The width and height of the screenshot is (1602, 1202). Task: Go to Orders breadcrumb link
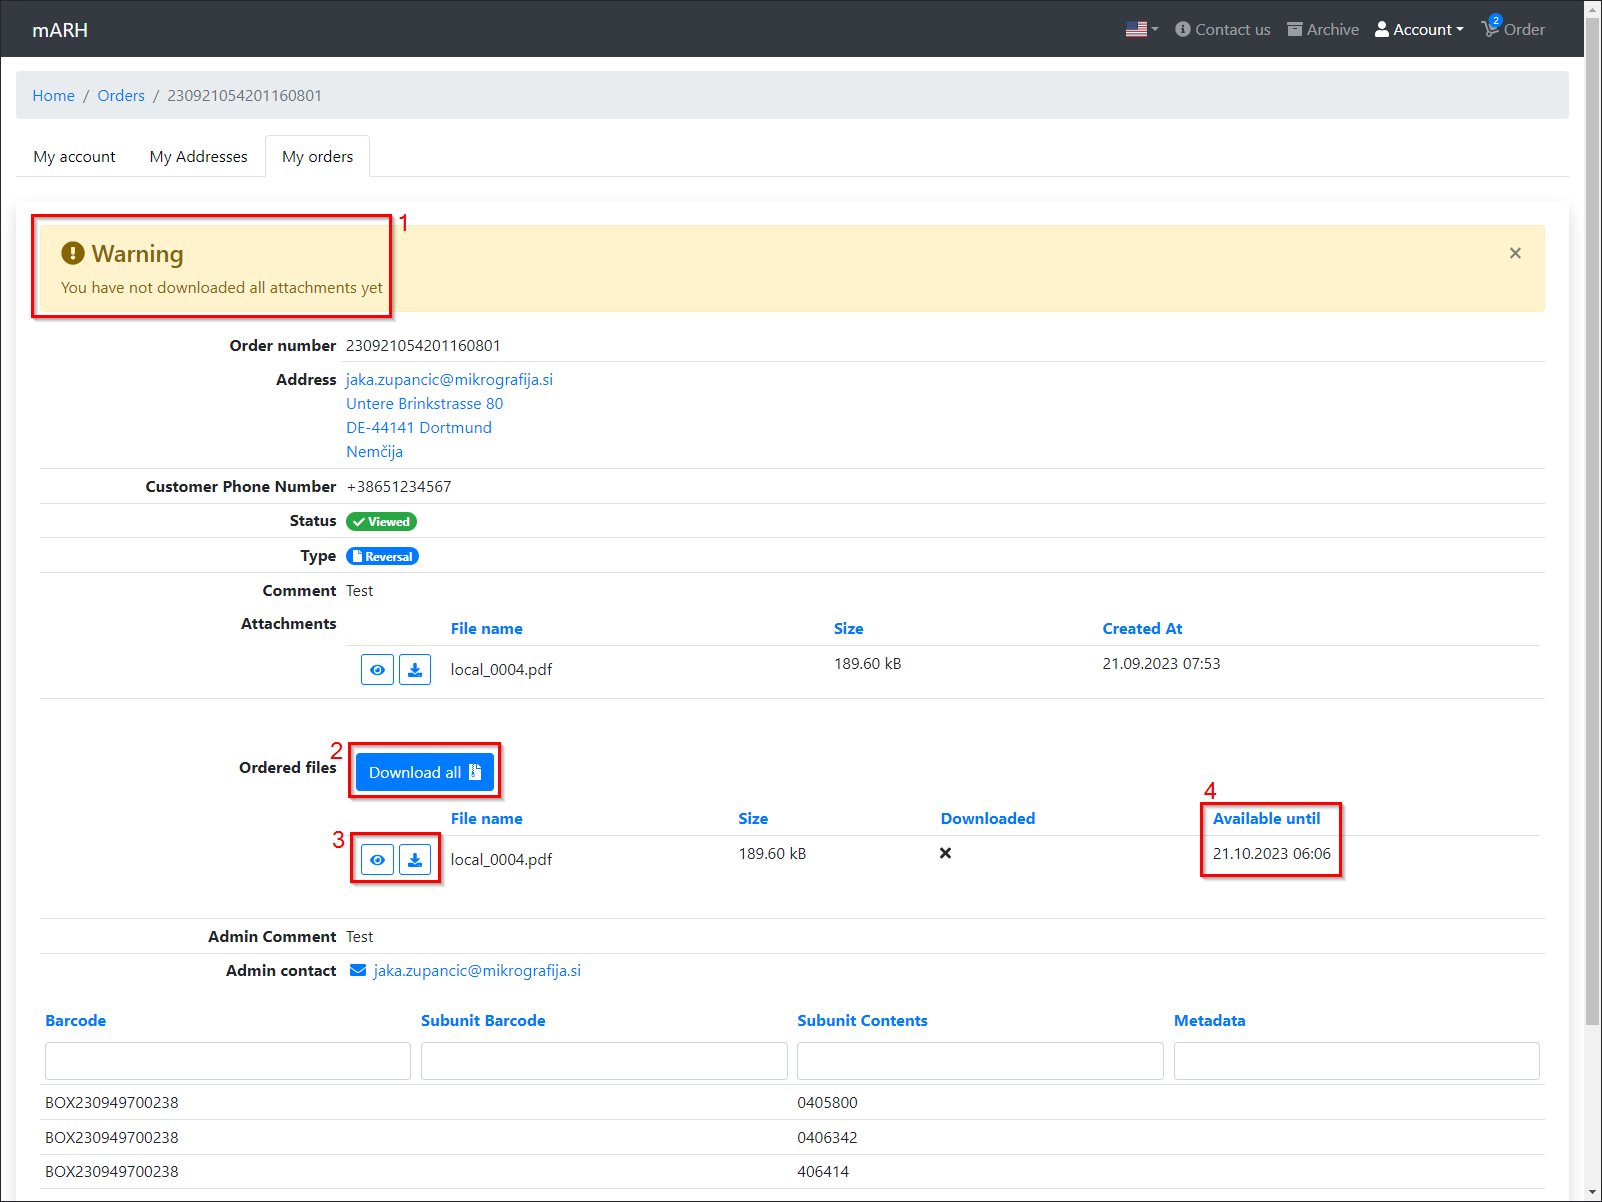click(x=121, y=96)
